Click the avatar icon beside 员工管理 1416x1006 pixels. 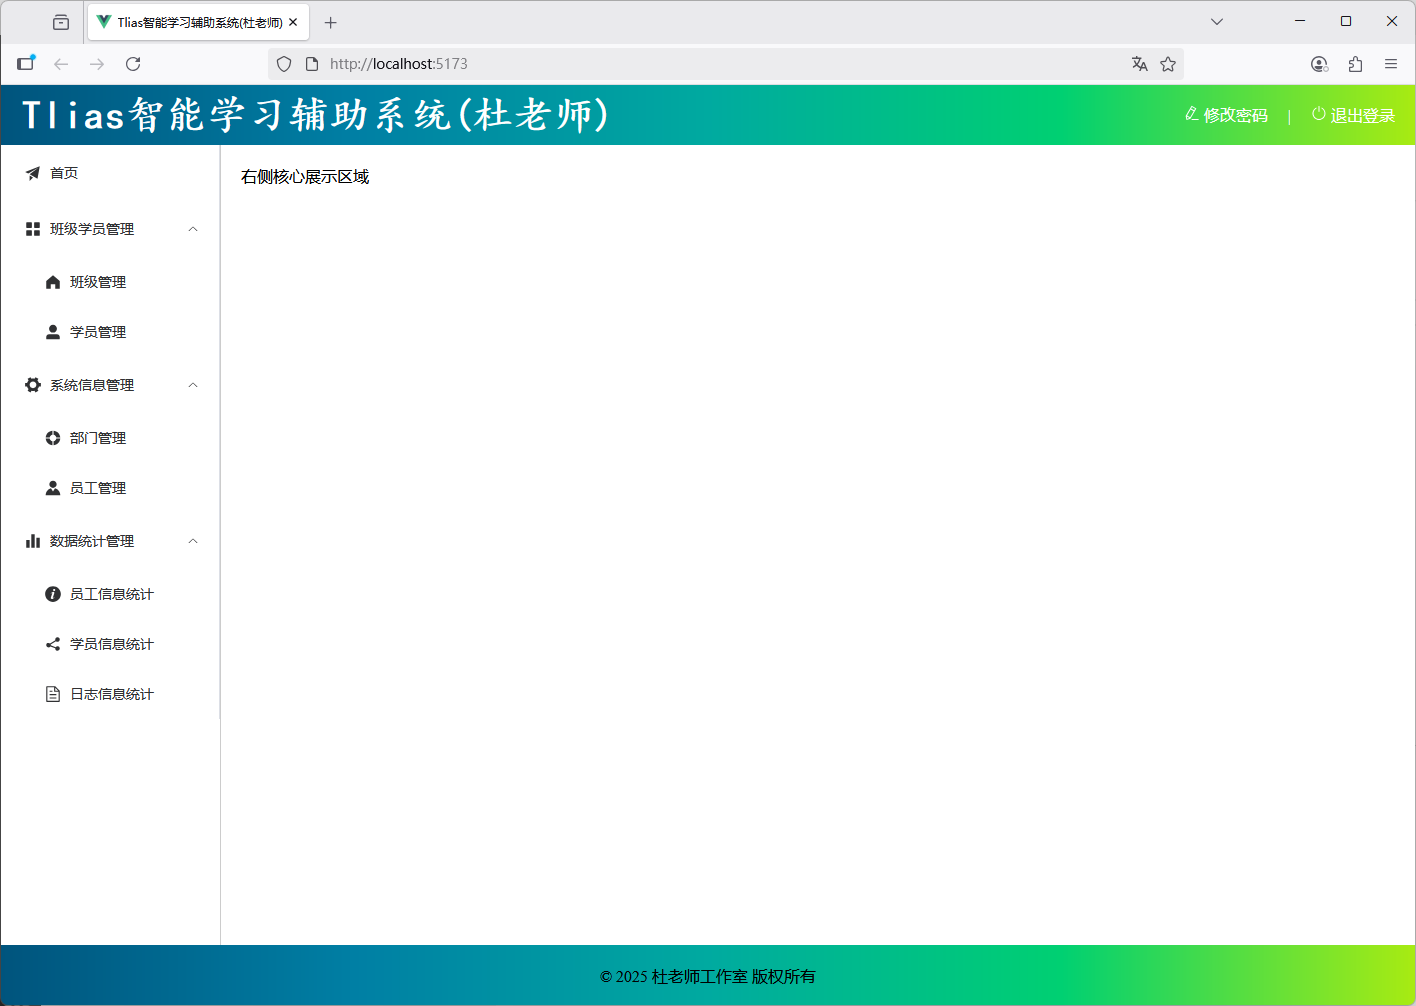[53, 488]
